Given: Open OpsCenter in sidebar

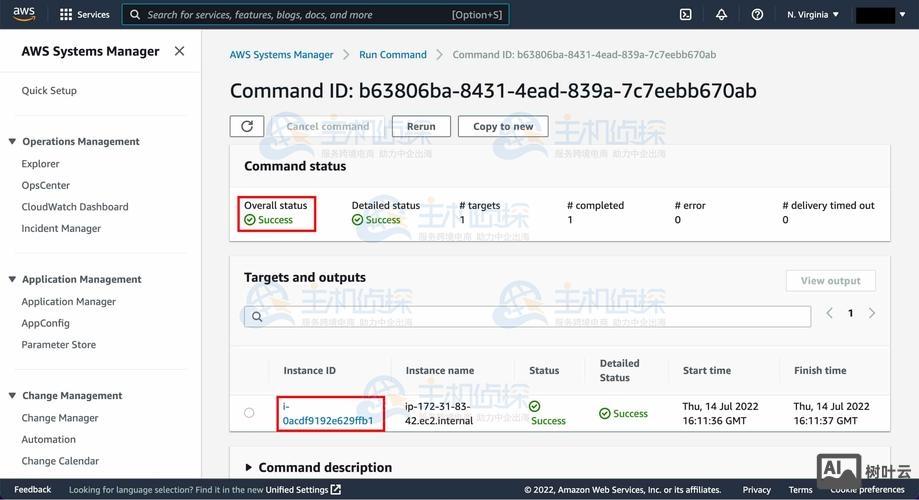Looking at the screenshot, I should pos(46,185).
